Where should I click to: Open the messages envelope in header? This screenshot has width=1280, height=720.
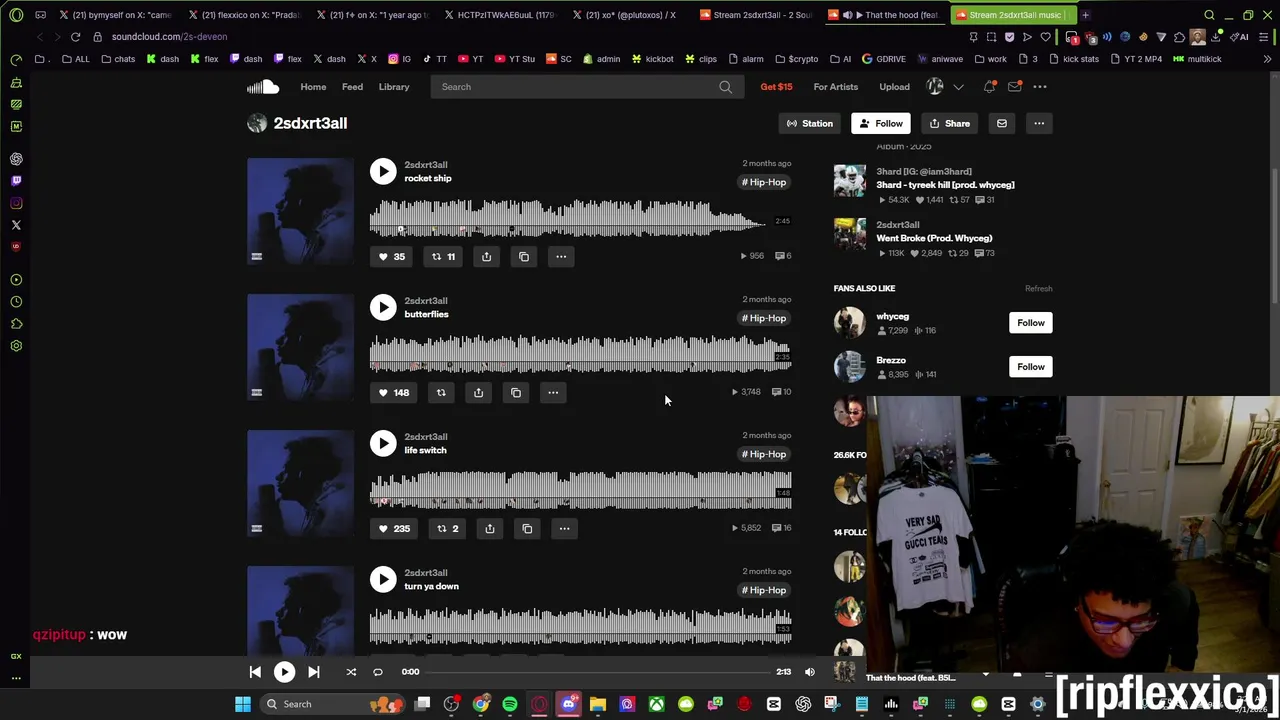pos(1015,87)
